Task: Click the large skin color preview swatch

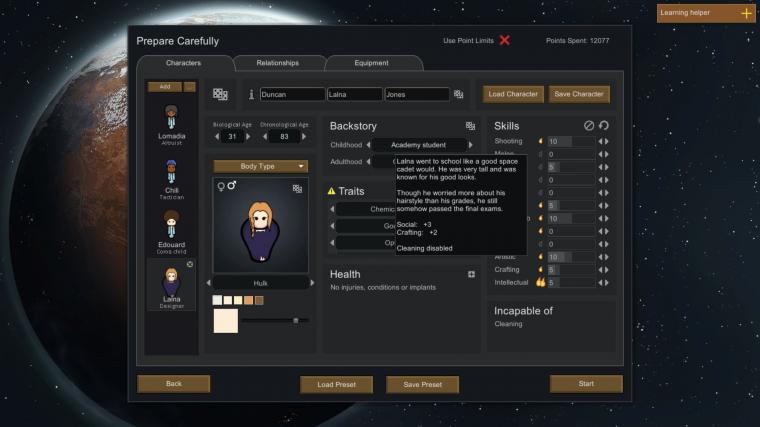Action: 226,321
